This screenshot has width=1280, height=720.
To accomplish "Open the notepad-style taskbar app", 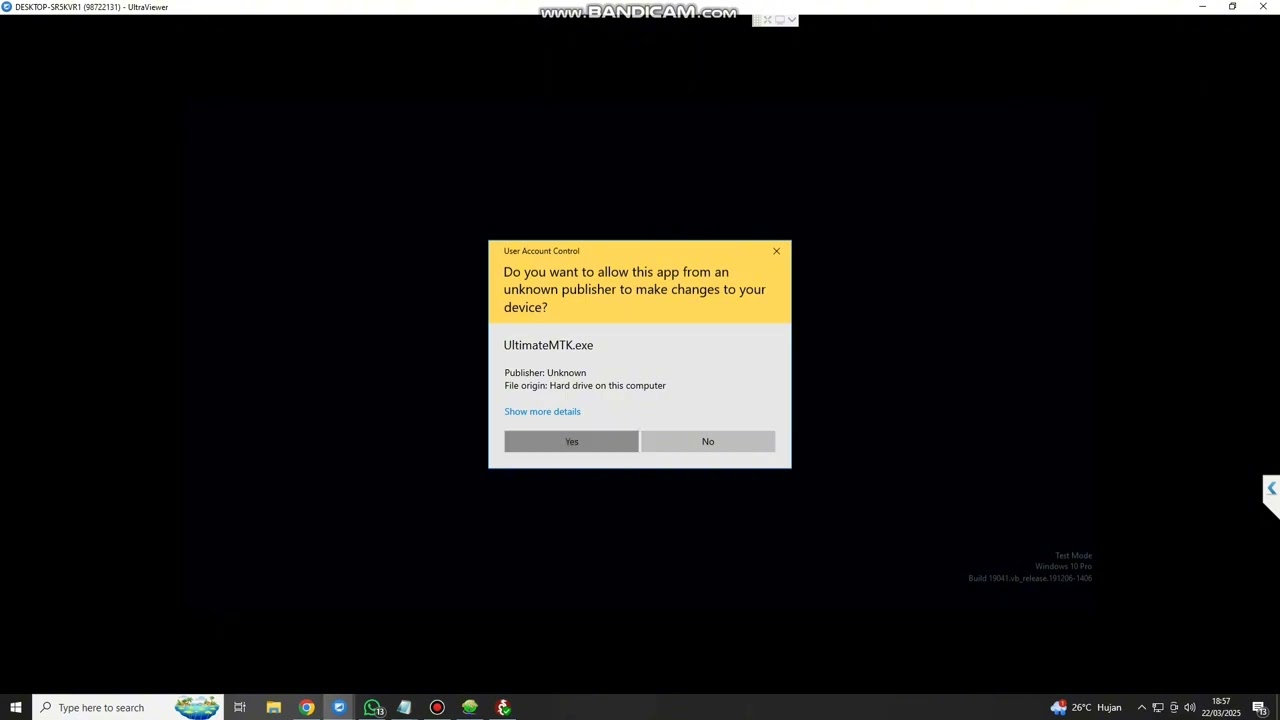I will pos(404,707).
